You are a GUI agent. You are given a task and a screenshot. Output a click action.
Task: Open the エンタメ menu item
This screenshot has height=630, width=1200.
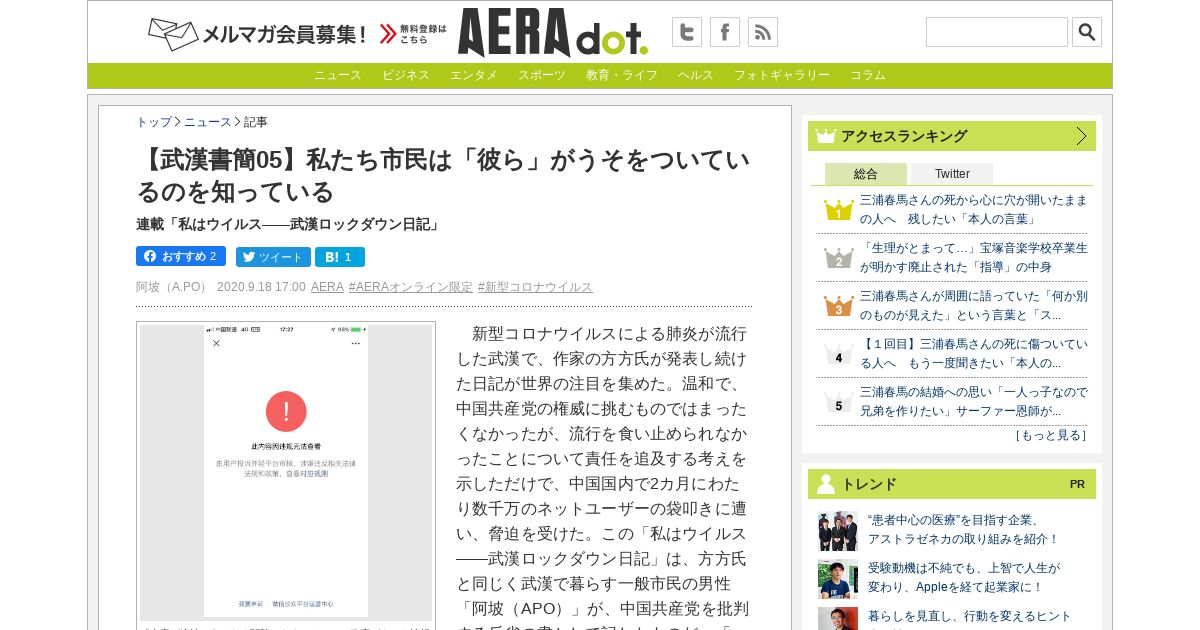click(474, 76)
